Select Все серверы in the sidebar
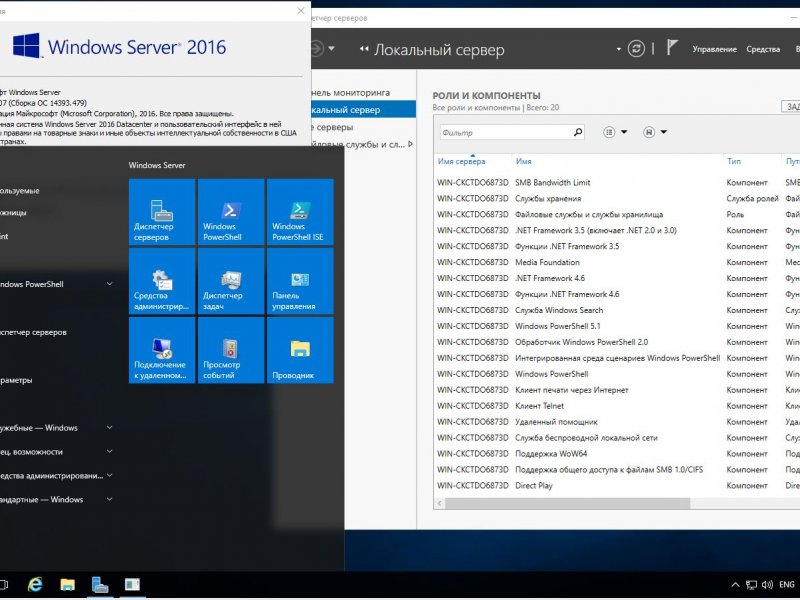Image resolution: width=800 pixels, height=600 pixels. pos(364,127)
